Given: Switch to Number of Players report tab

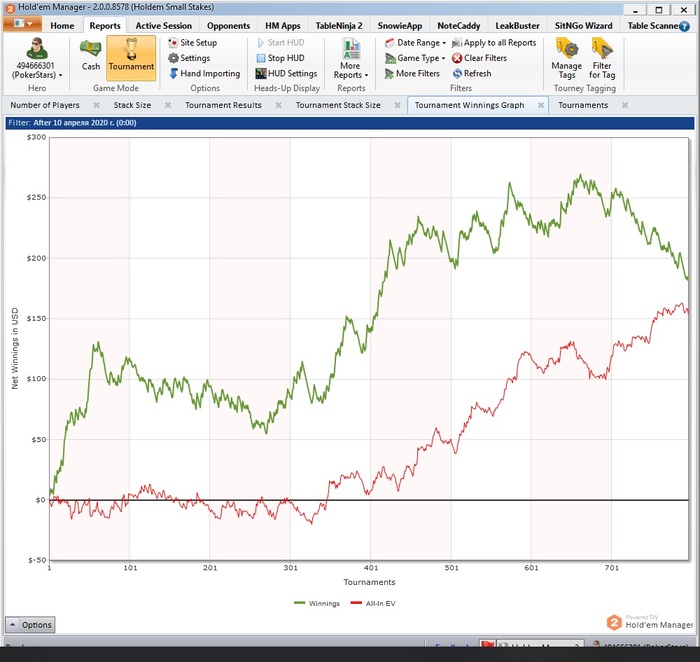Looking at the screenshot, I should tap(45, 105).
